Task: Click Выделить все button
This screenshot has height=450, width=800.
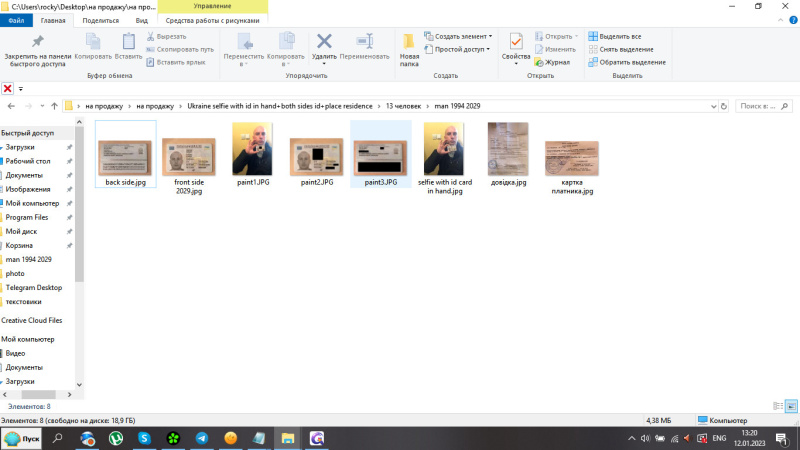Action: pos(620,36)
